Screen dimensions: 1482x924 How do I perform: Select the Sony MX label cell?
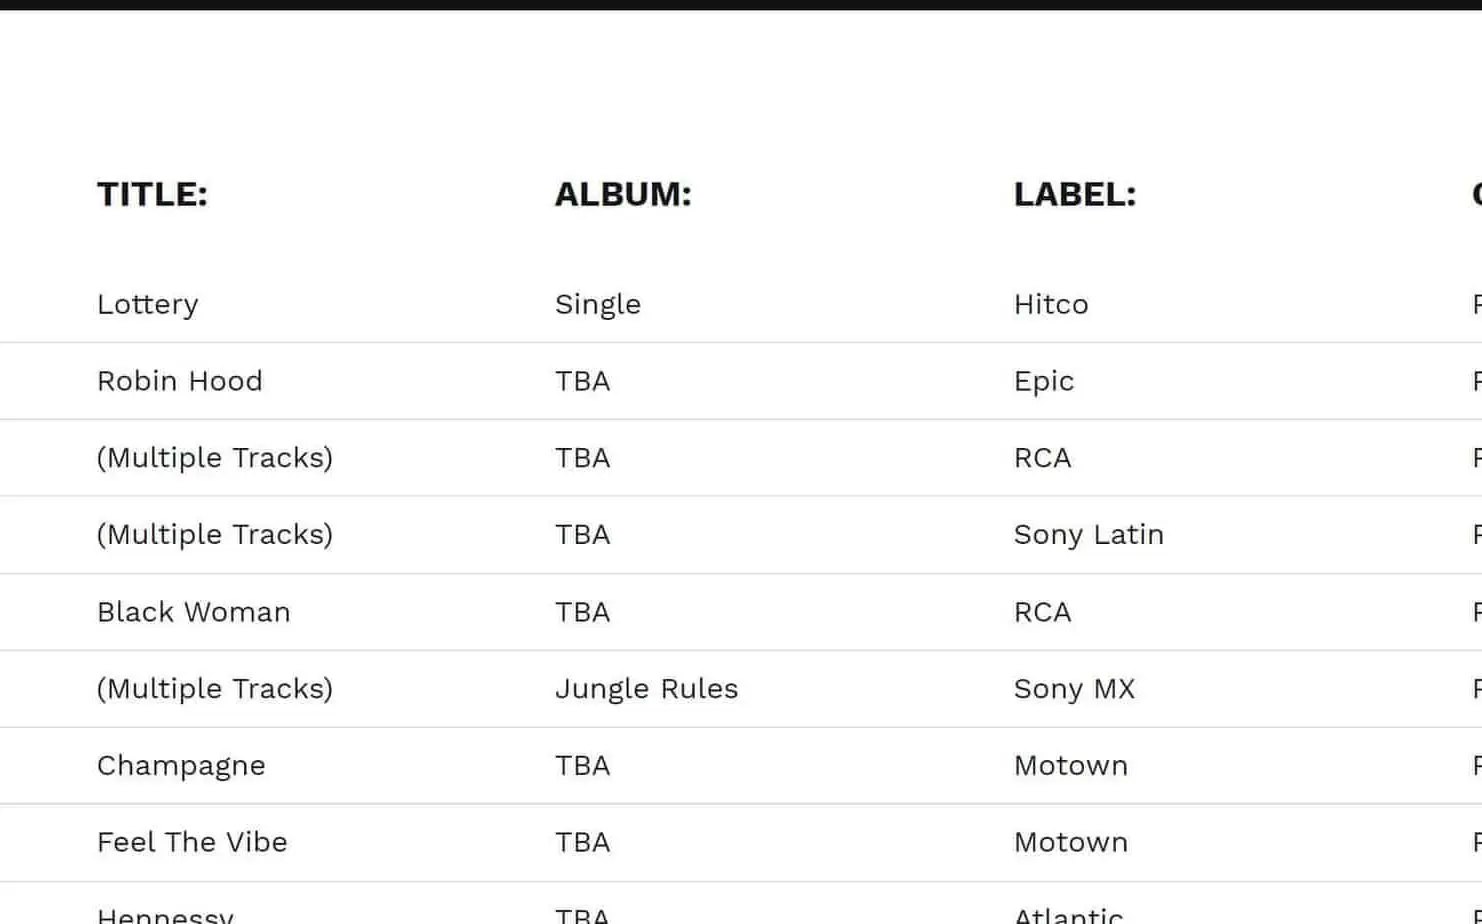coord(1075,689)
